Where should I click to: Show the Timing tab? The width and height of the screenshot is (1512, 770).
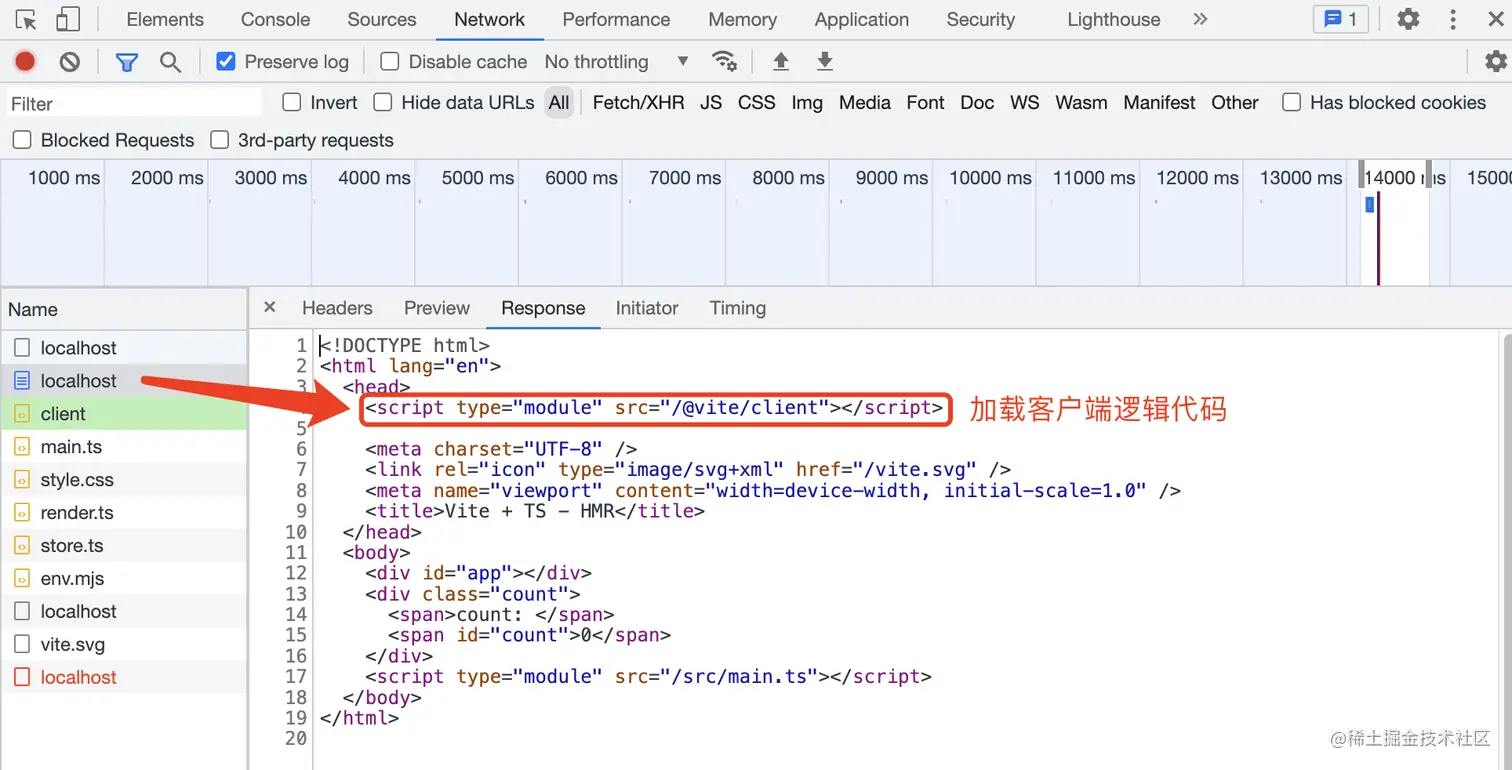[738, 308]
